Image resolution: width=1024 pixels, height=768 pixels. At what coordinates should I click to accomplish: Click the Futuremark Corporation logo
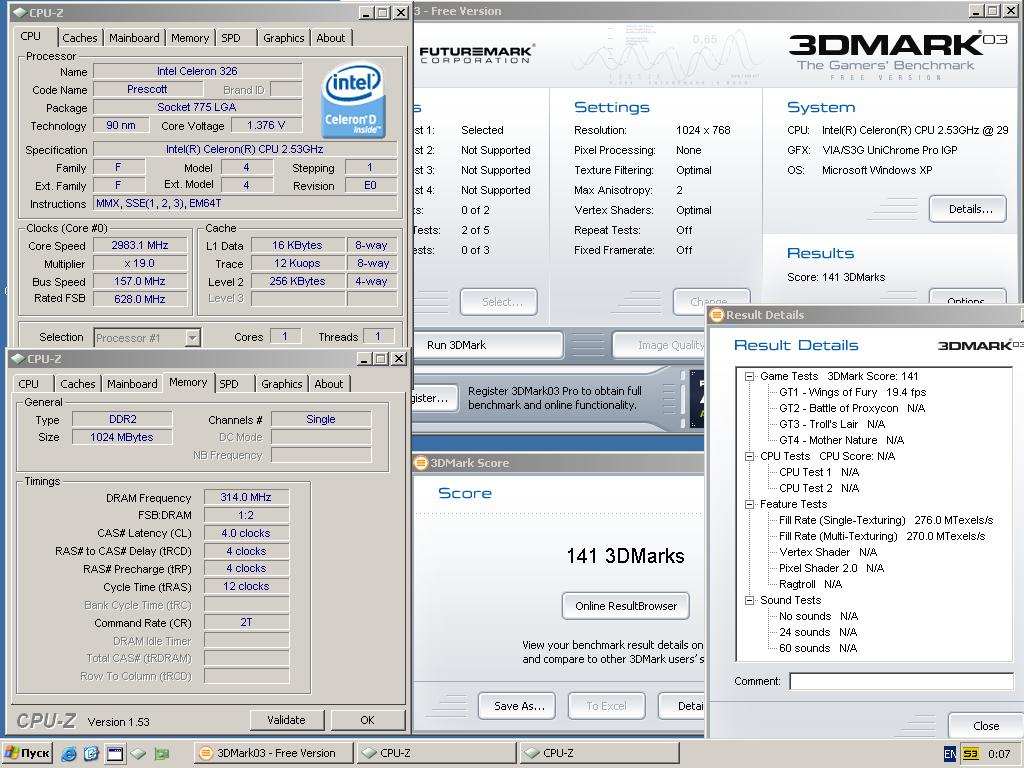(x=477, y=54)
